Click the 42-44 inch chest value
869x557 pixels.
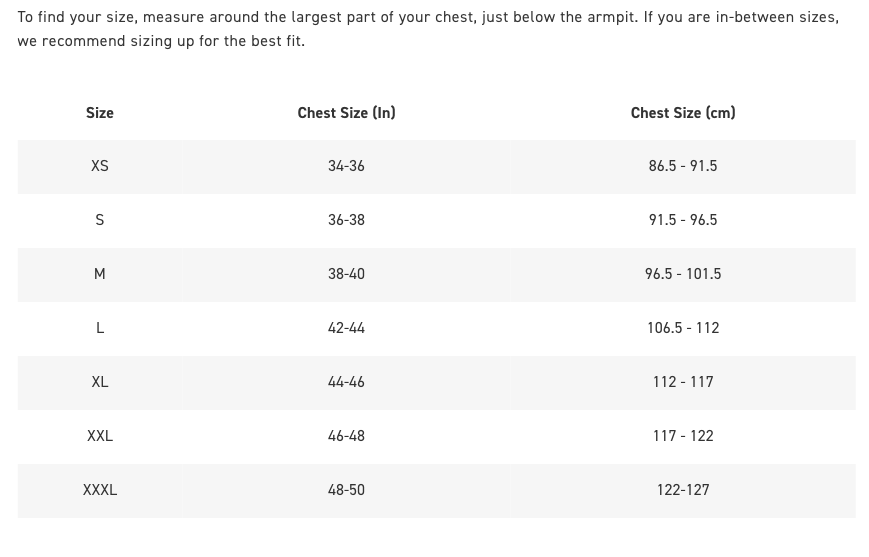tap(346, 328)
